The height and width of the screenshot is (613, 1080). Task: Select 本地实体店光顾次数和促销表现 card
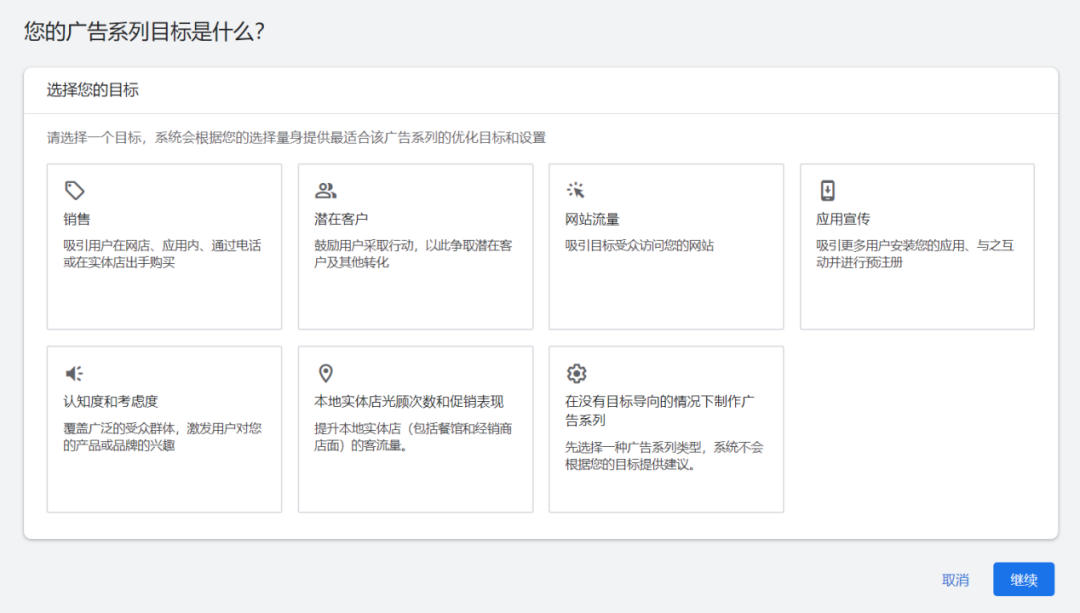pos(415,429)
